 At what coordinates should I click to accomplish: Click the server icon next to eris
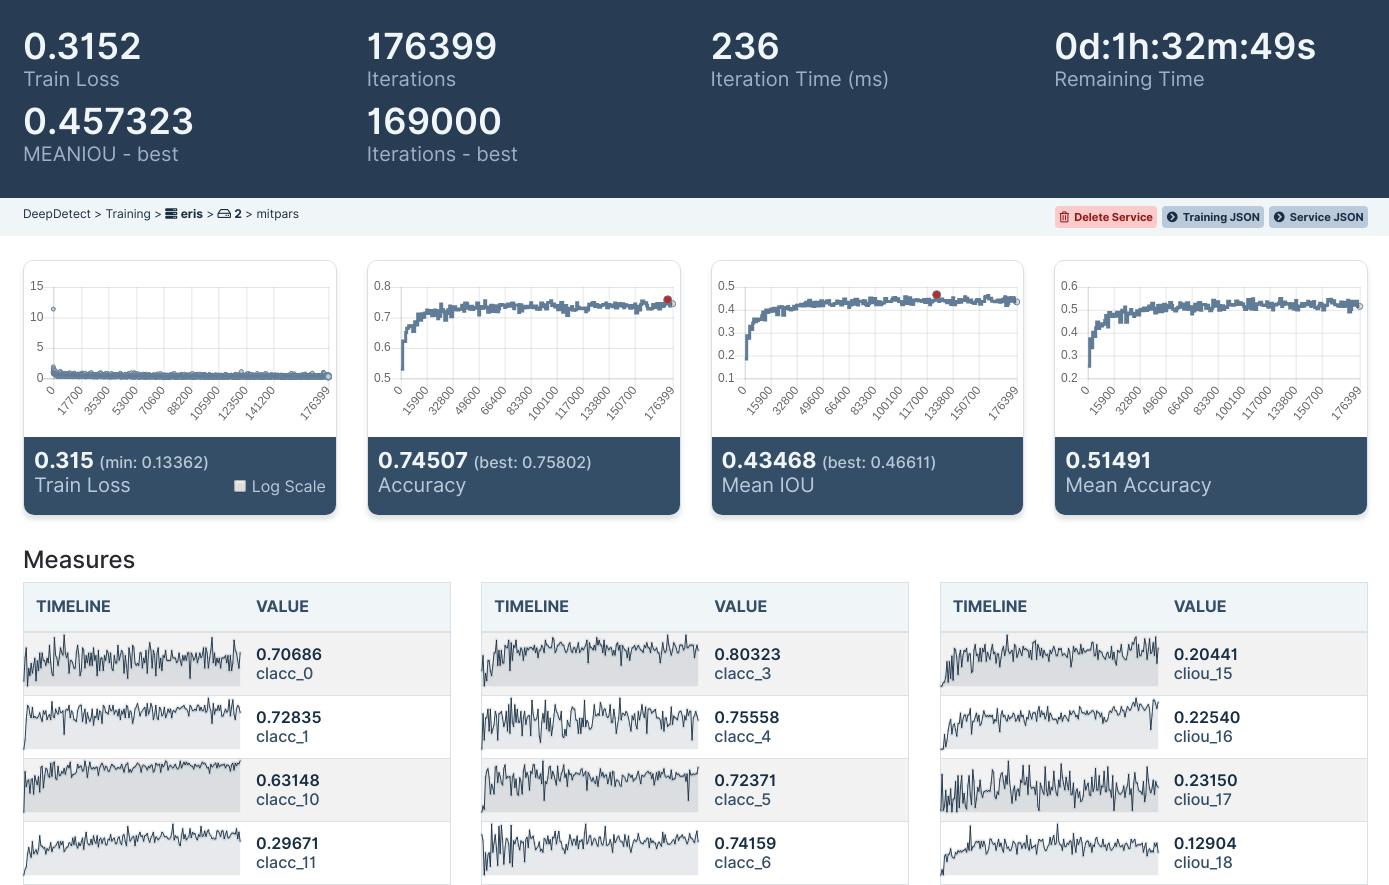point(171,214)
